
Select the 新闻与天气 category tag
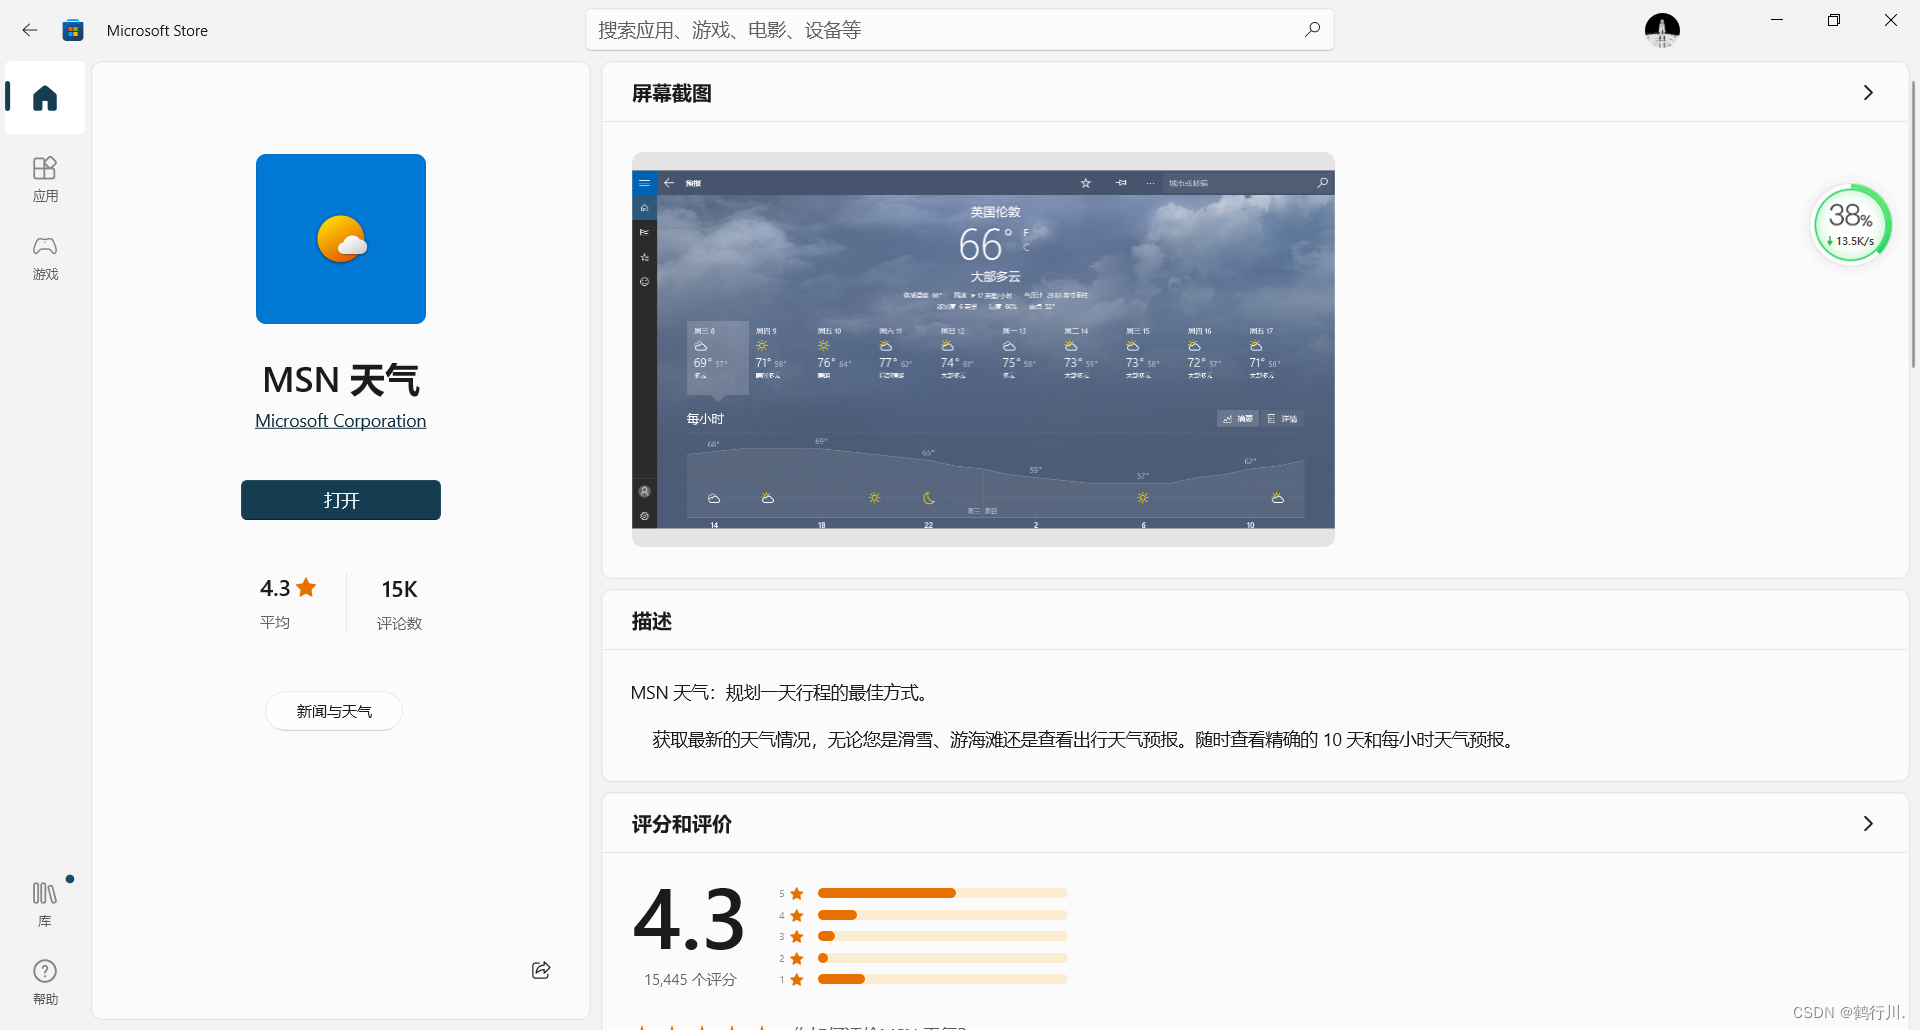pos(334,711)
